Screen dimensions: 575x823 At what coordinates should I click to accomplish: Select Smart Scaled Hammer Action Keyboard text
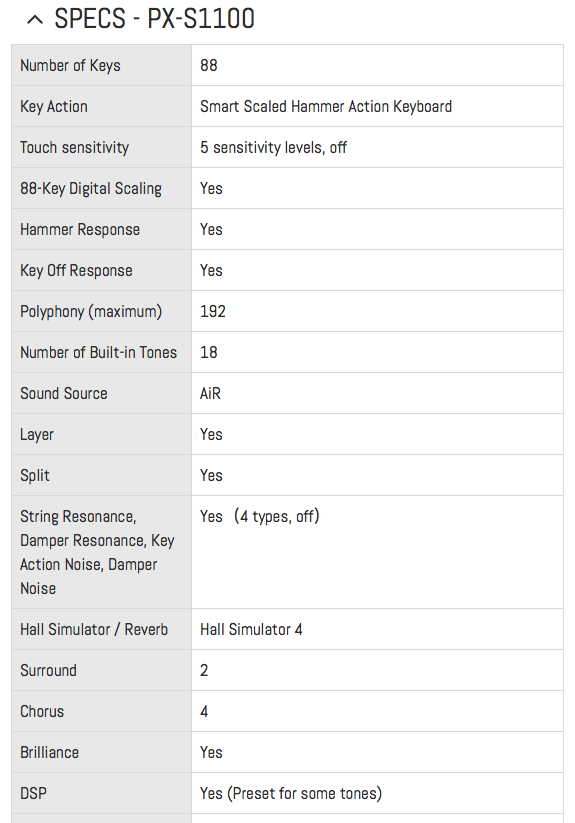pyautogui.click(x=326, y=107)
